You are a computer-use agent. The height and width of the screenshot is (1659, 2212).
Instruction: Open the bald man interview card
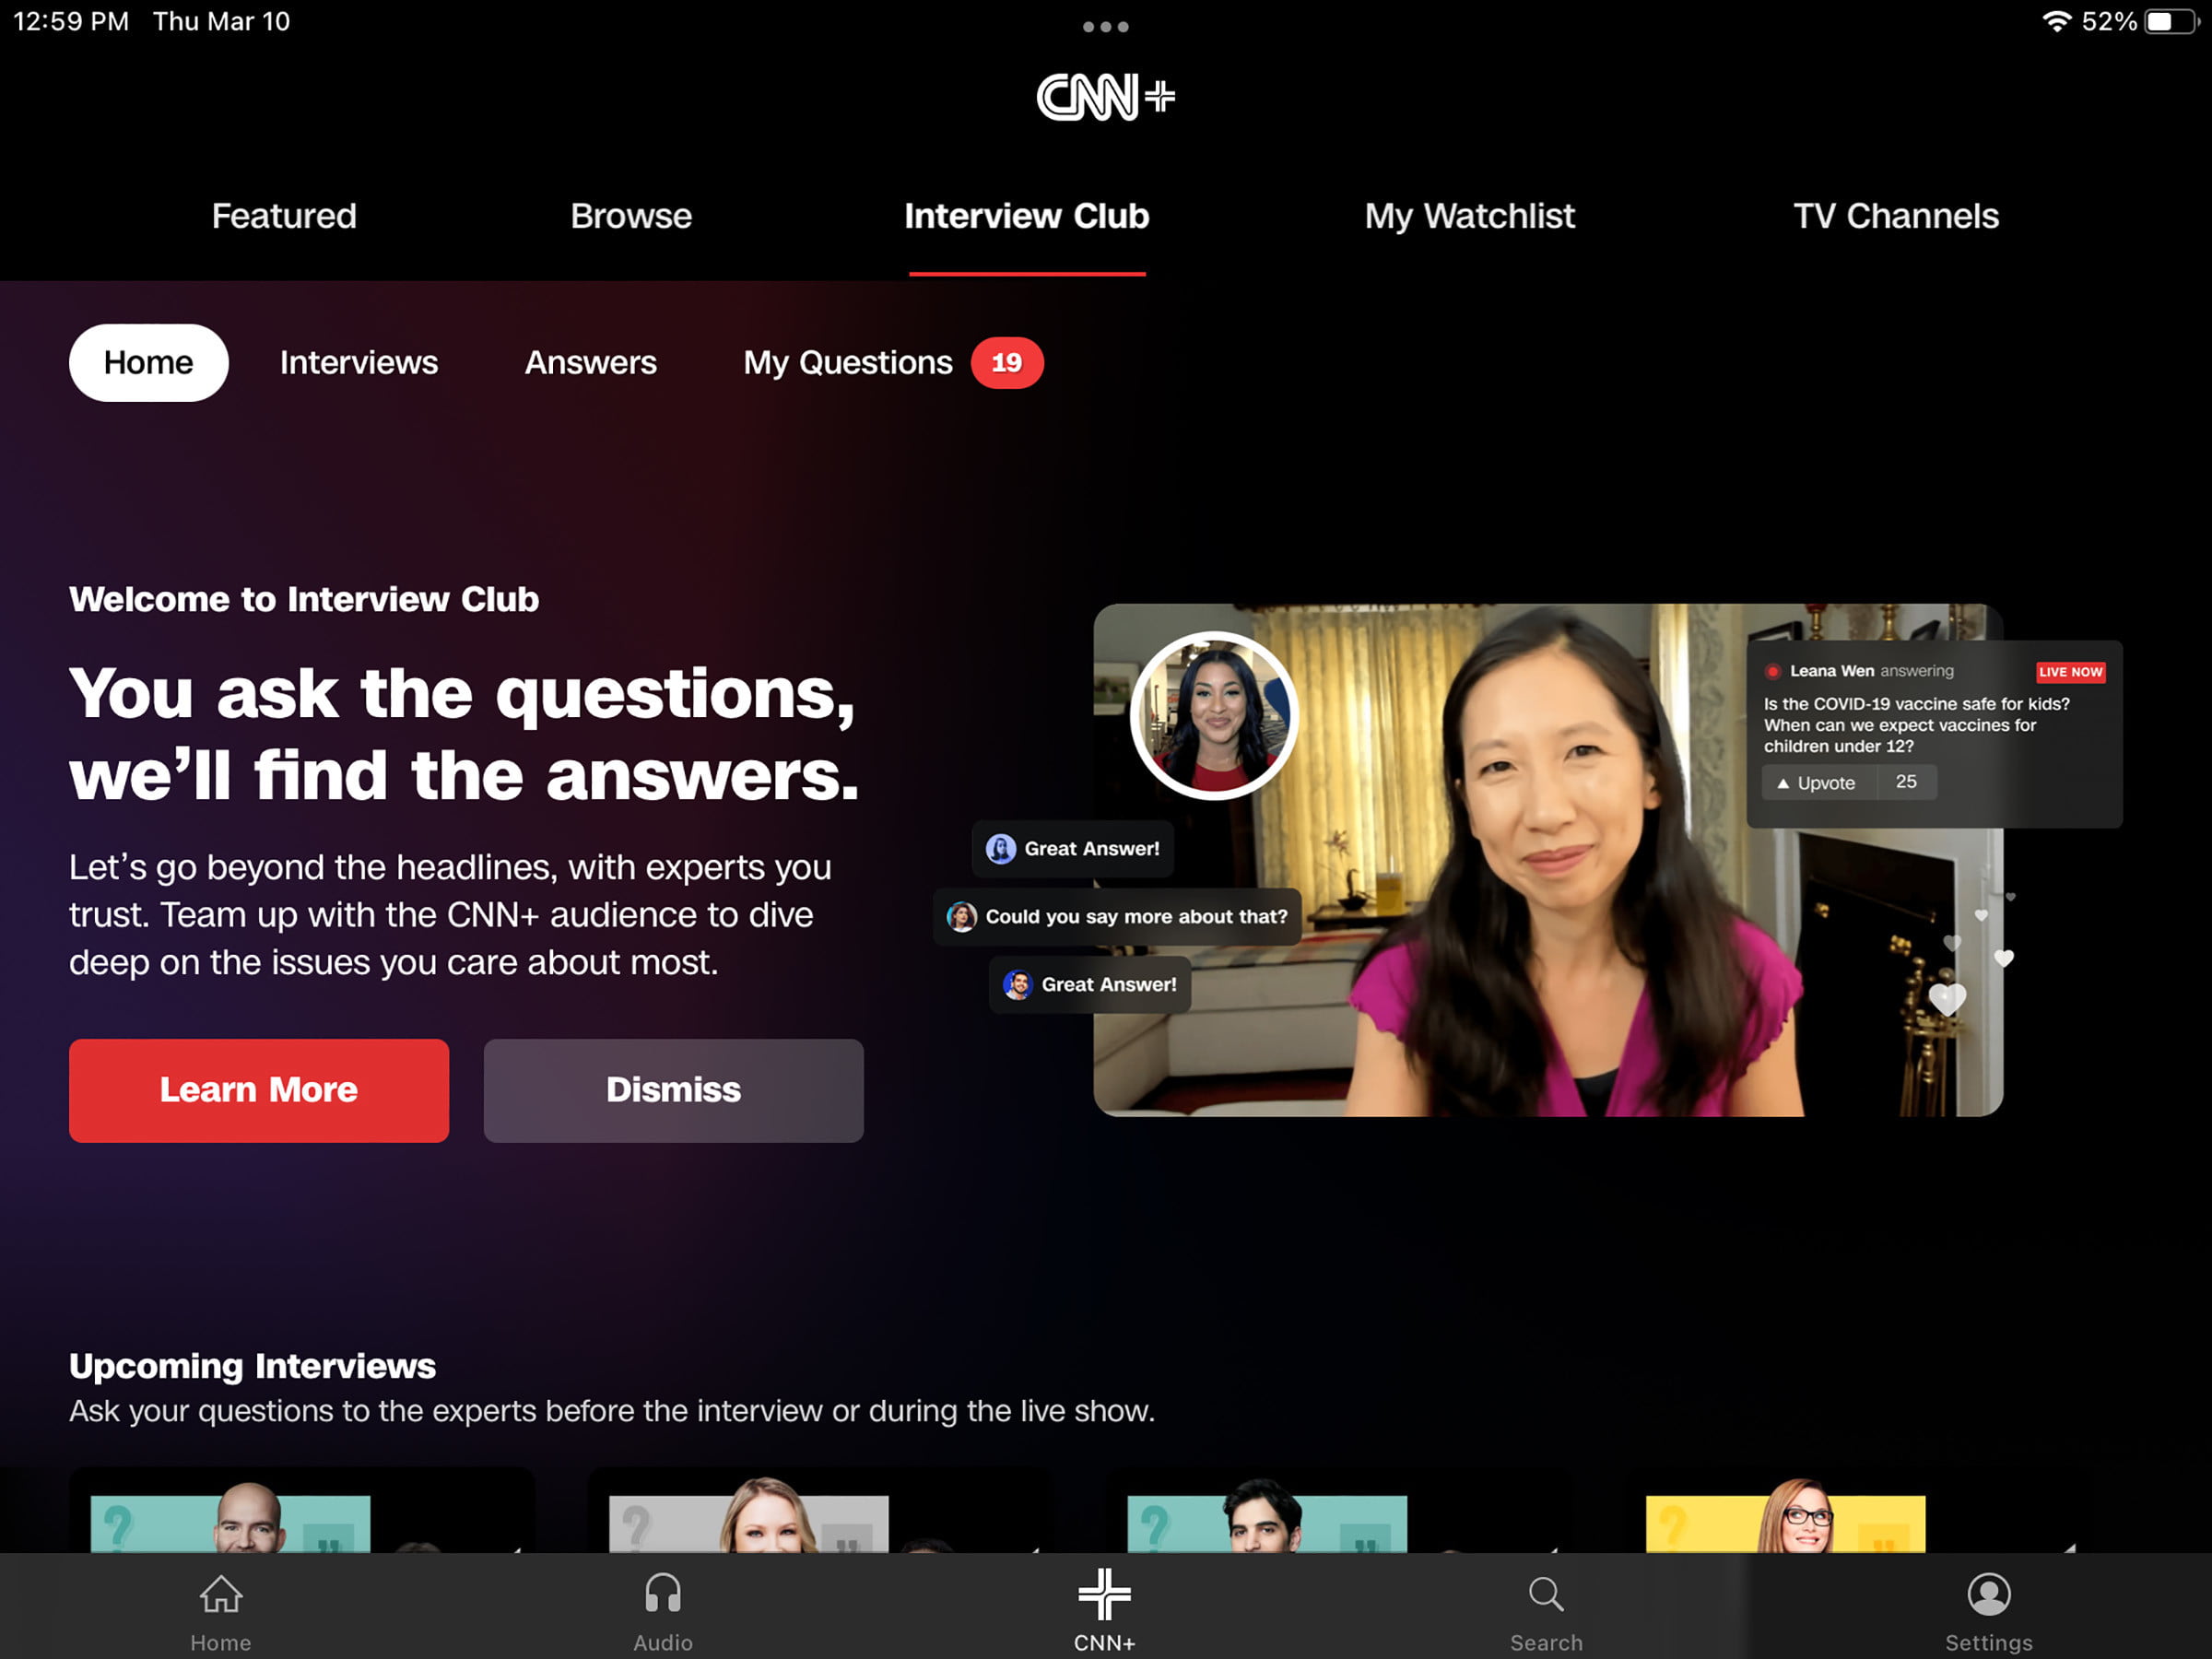(x=302, y=1511)
